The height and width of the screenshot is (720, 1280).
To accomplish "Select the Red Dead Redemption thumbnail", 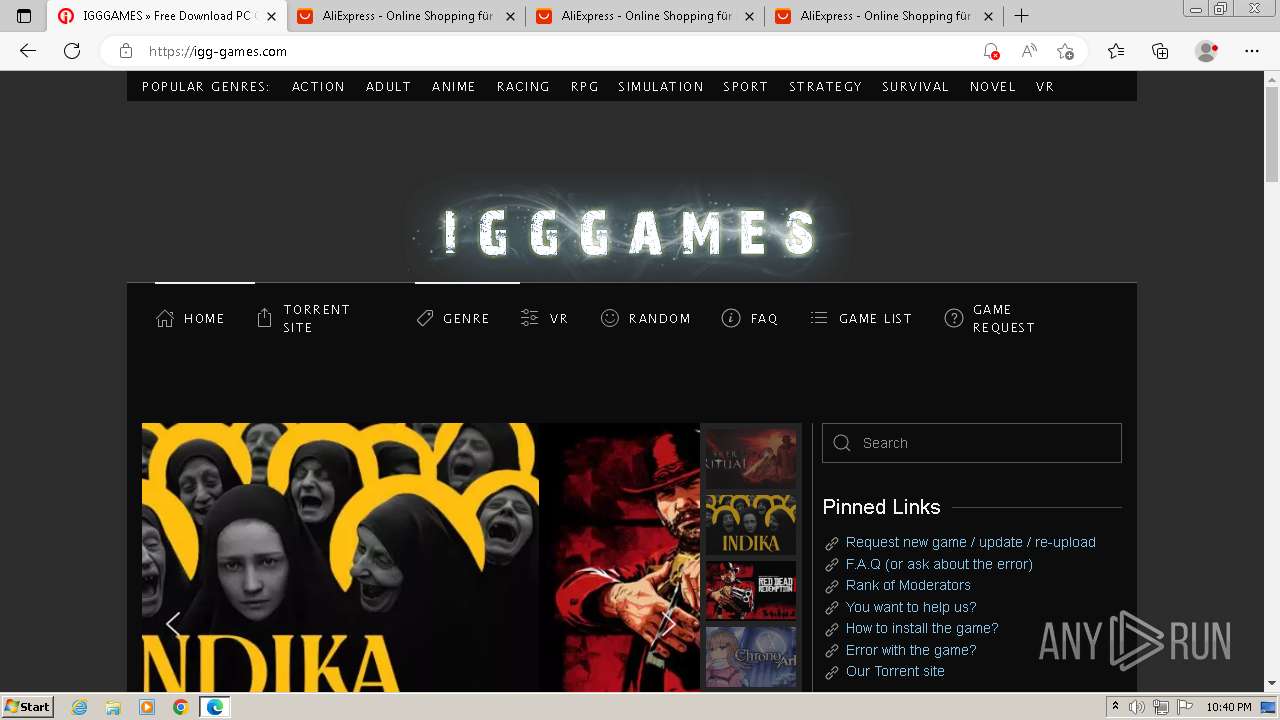I will [751, 591].
